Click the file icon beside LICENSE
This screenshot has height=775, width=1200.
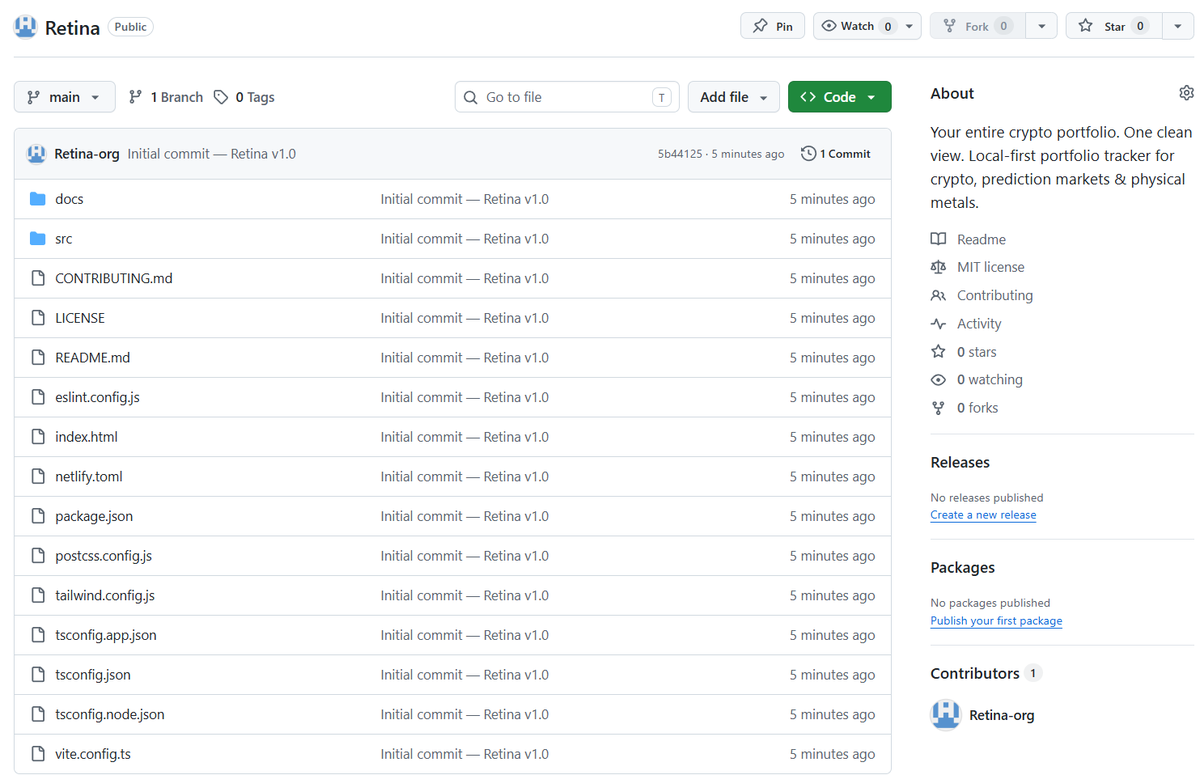[x=38, y=318]
